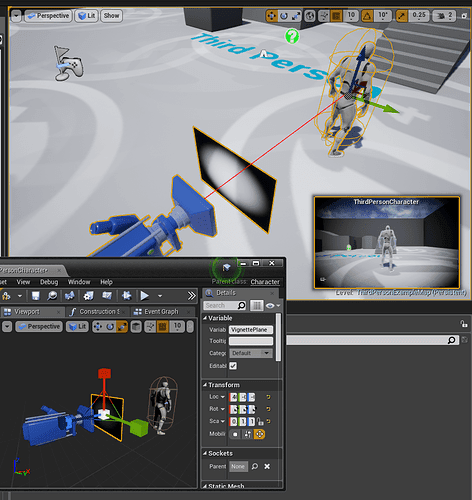
Task: Open Show menu in main viewport
Action: (111, 16)
